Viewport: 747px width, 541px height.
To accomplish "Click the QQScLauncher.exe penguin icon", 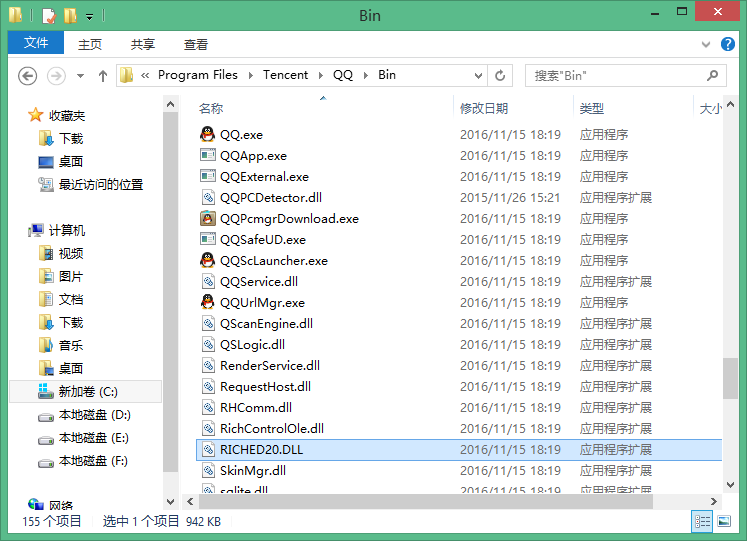I will click(207, 260).
